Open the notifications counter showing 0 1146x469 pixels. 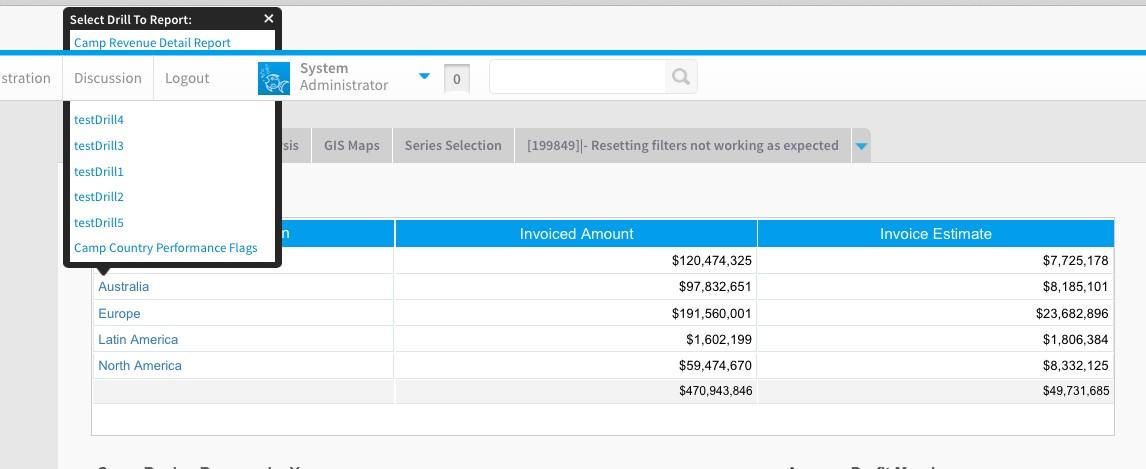click(x=457, y=80)
